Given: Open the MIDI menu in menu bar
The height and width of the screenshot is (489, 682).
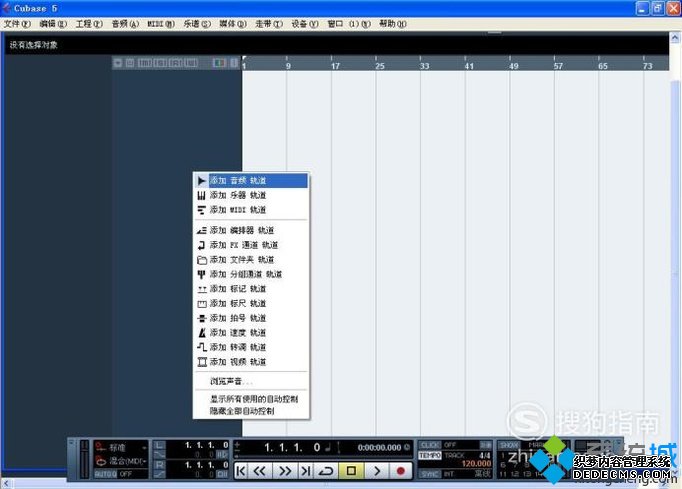Looking at the screenshot, I should point(161,24).
